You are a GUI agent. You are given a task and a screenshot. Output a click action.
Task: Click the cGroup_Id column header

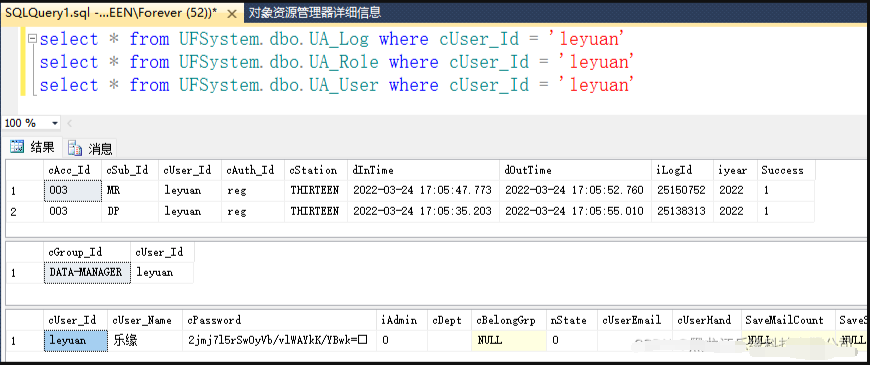[x=87, y=252]
